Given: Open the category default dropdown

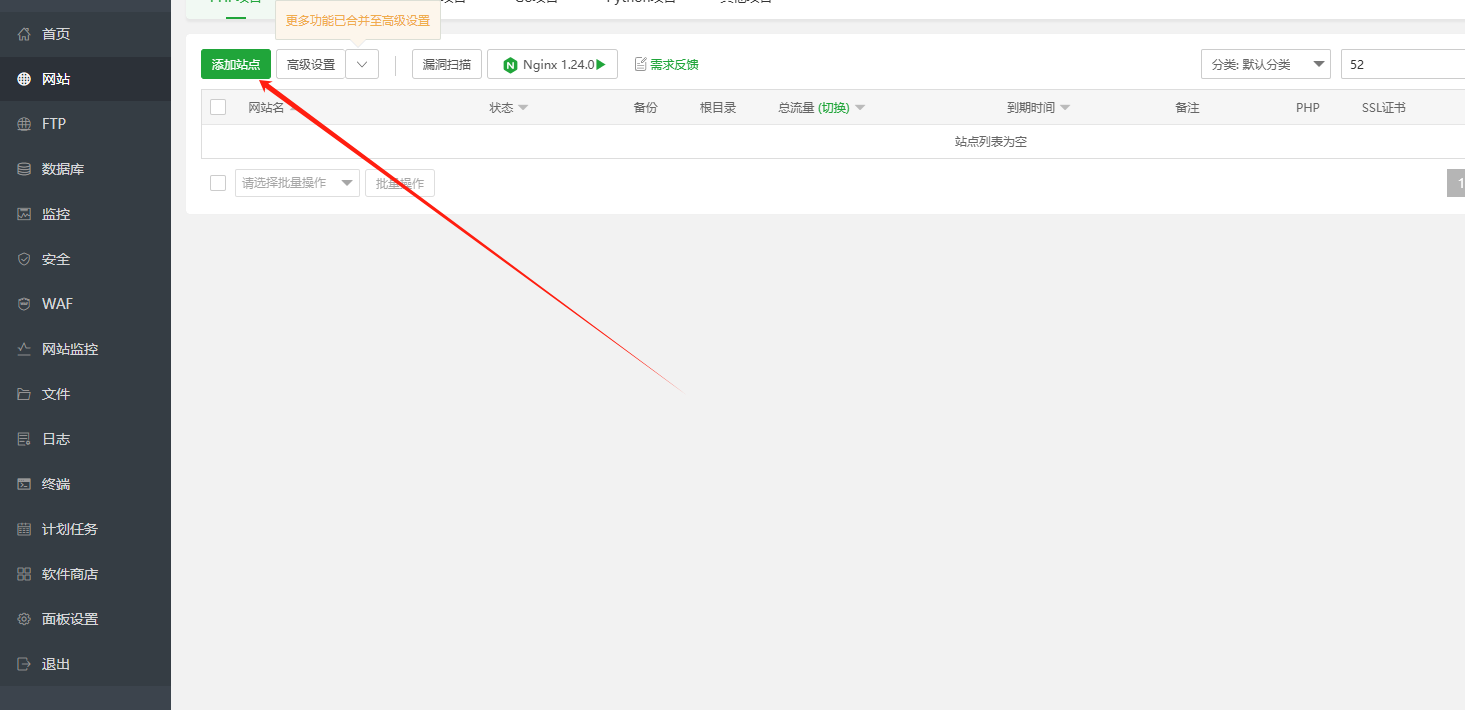Looking at the screenshot, I should click(1265, 64).
